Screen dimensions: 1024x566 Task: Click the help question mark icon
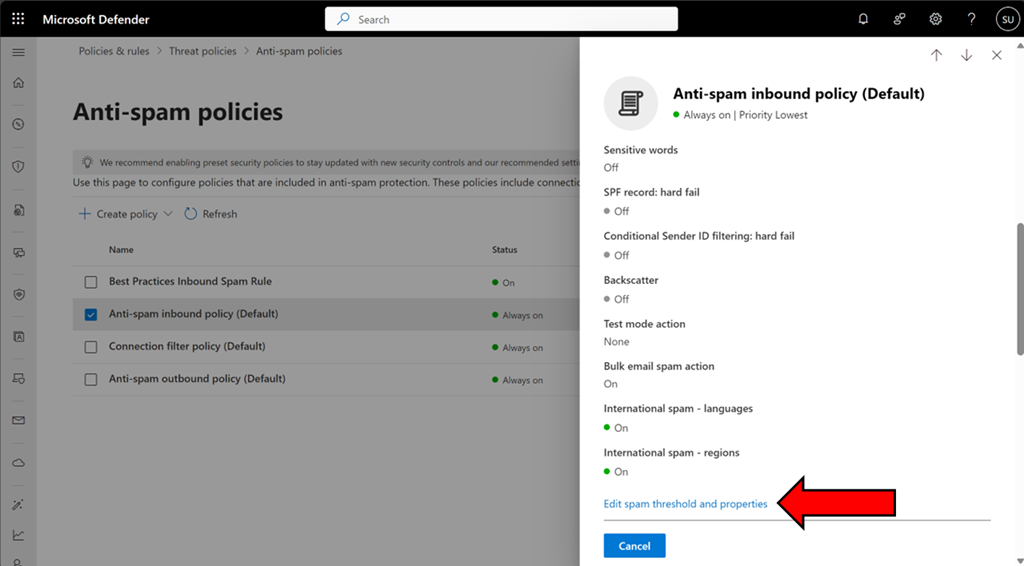tap(971, 19)
